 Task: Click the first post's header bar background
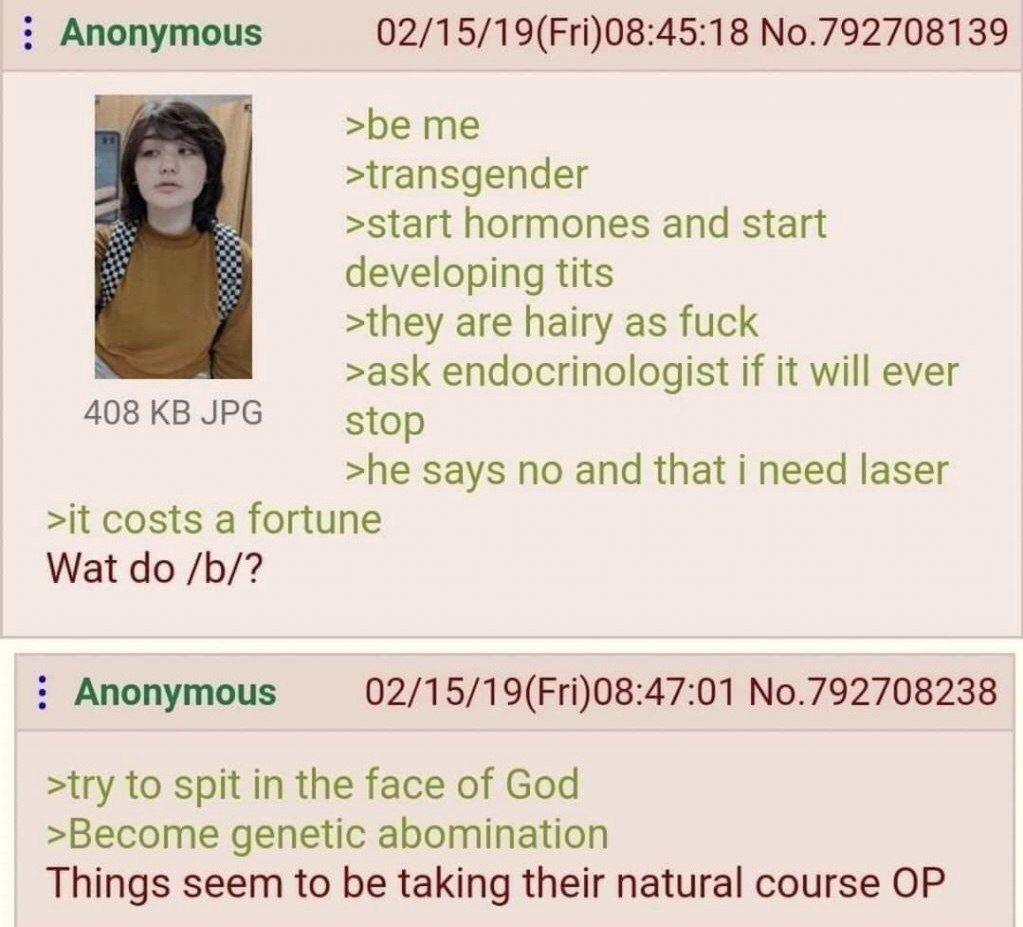click(x=512, y=35)
